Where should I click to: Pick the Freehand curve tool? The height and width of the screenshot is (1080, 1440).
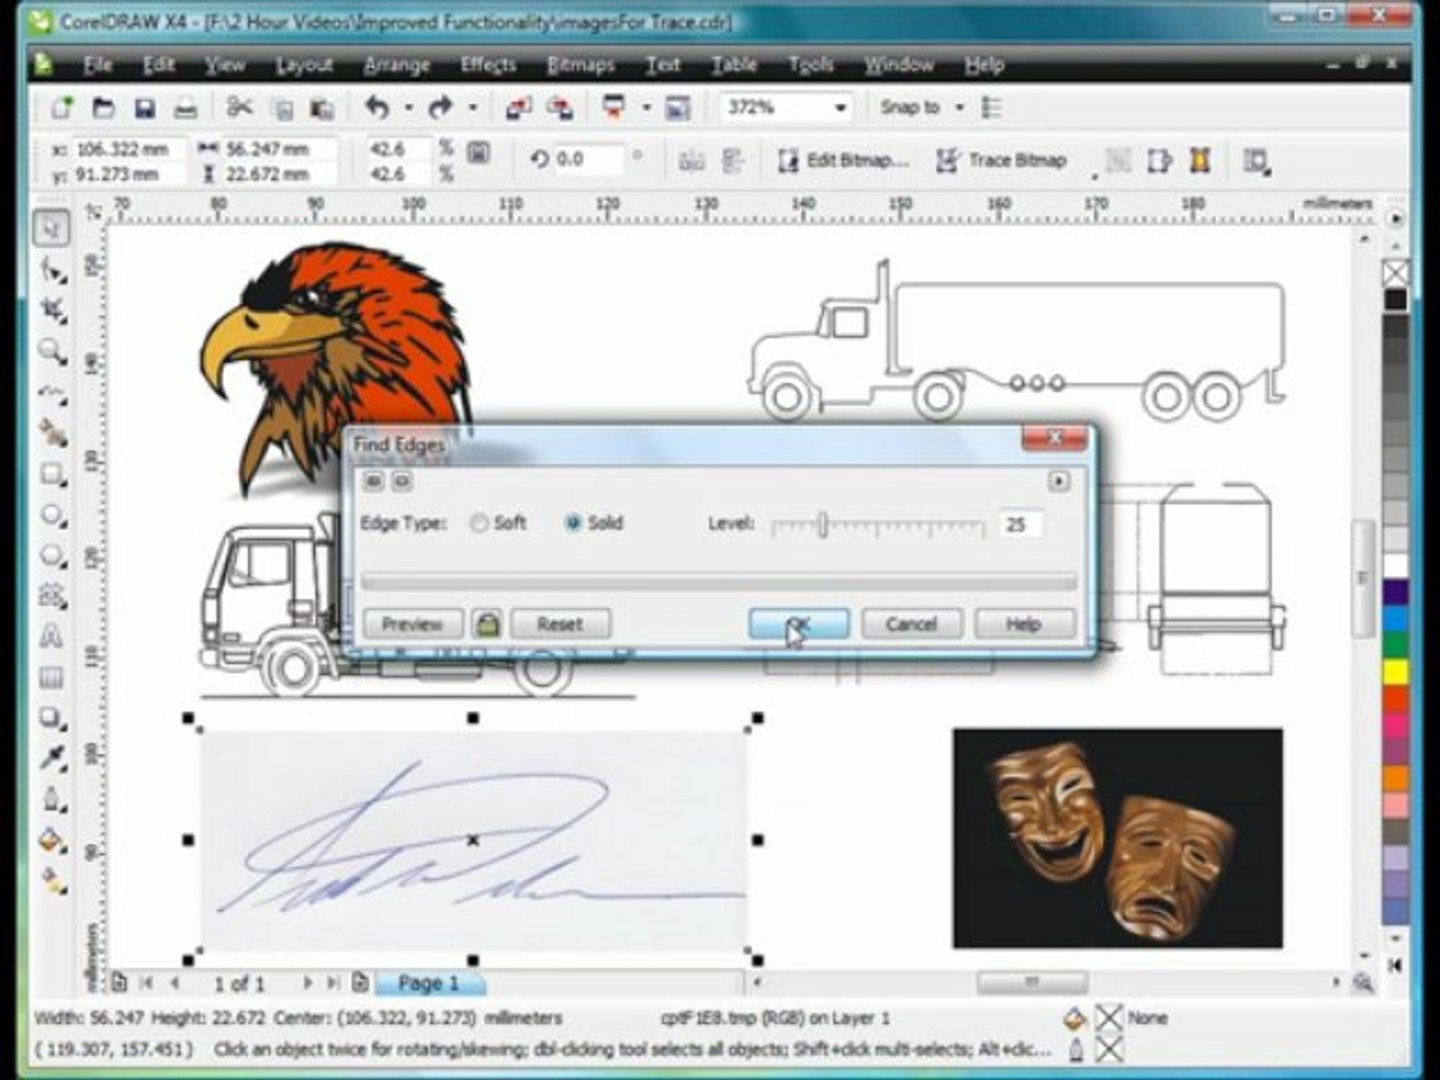(x=52, y=392)
